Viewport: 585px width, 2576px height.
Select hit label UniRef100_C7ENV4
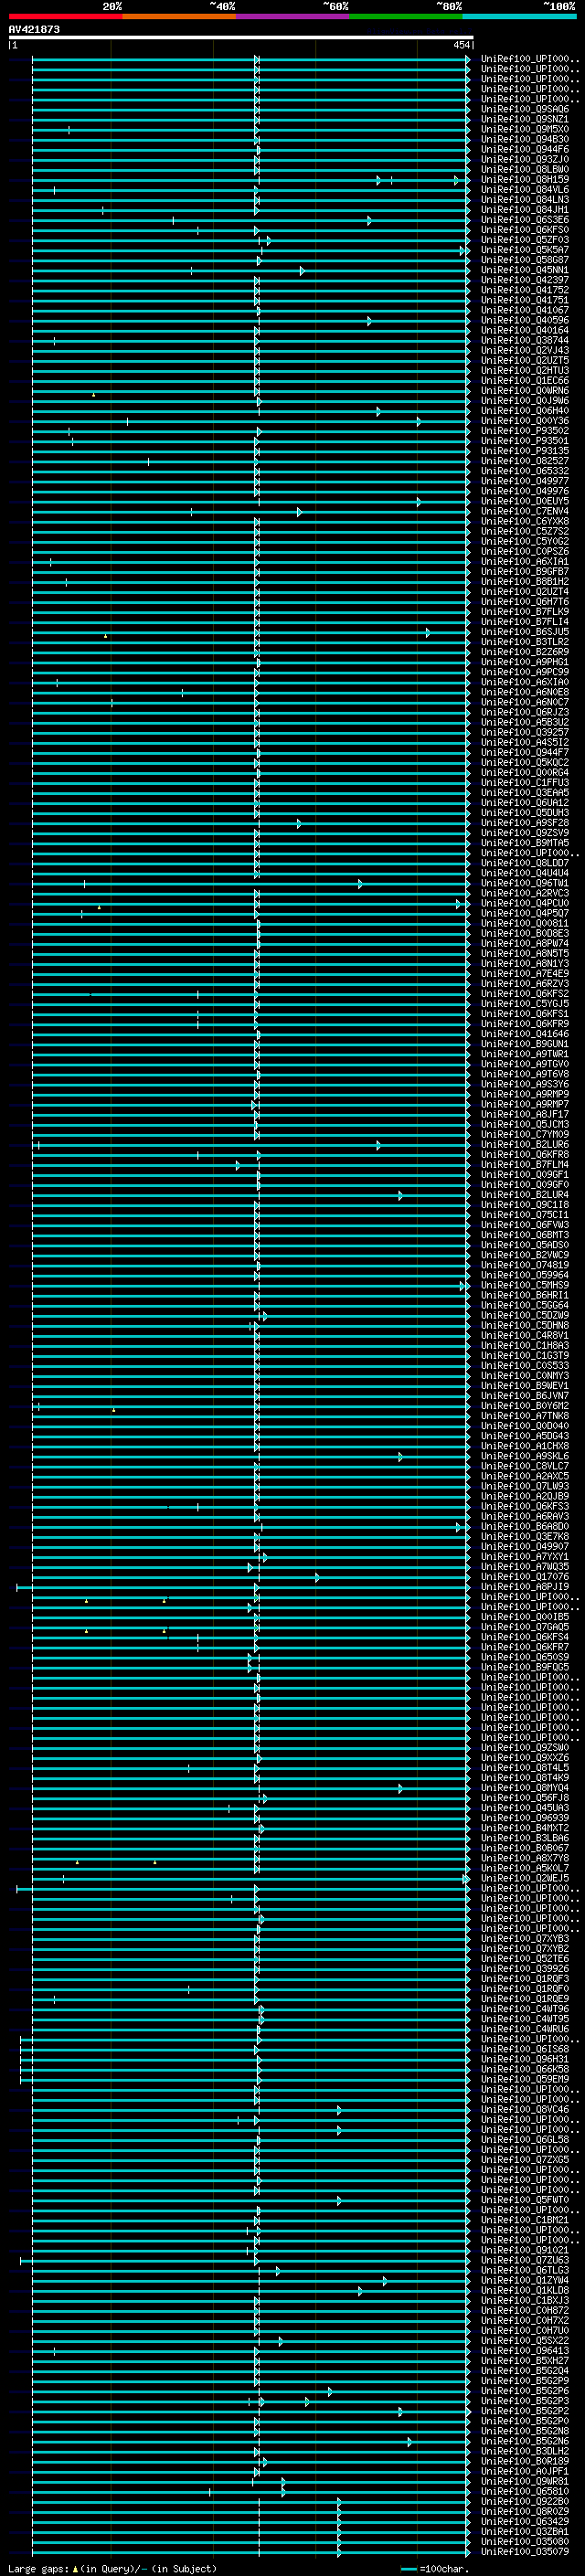525,512
